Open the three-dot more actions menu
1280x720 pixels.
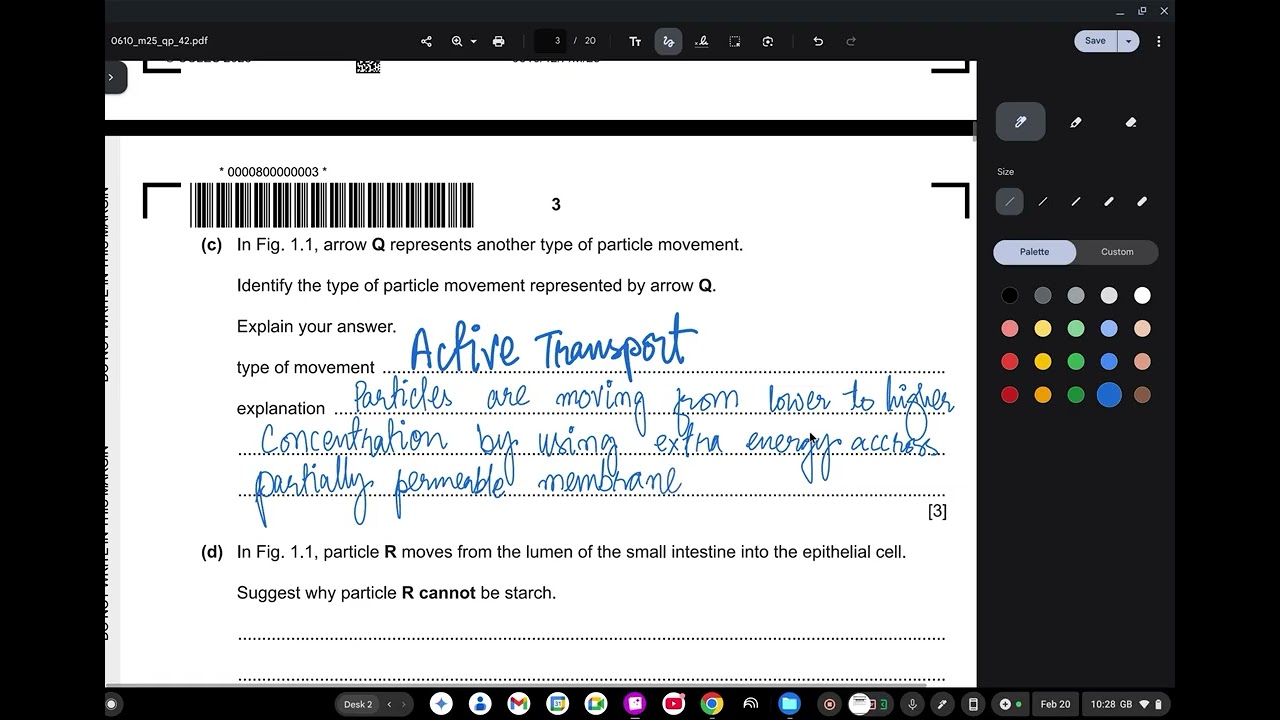(1159, 41)
